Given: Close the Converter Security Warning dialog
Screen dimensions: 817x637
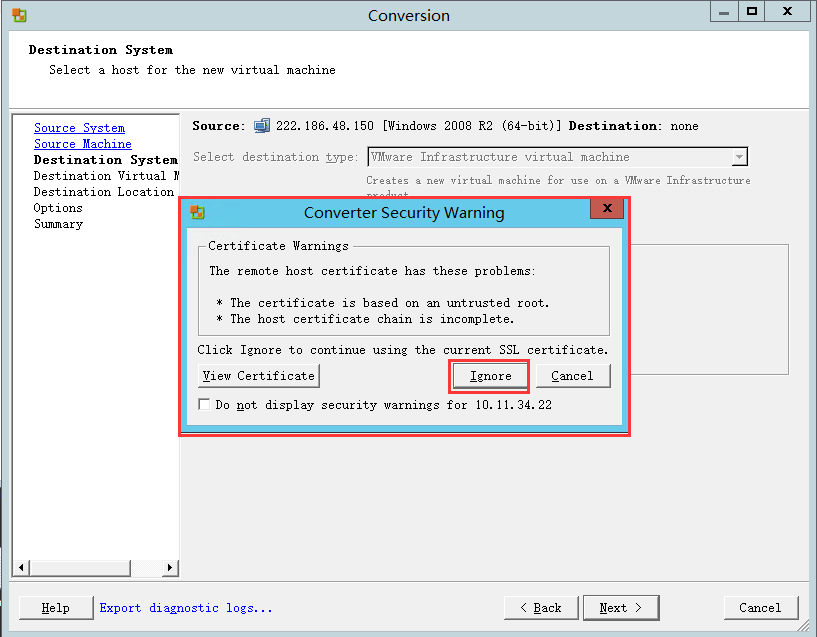Looking at the screenshot, I should click(x=607, y=208).
